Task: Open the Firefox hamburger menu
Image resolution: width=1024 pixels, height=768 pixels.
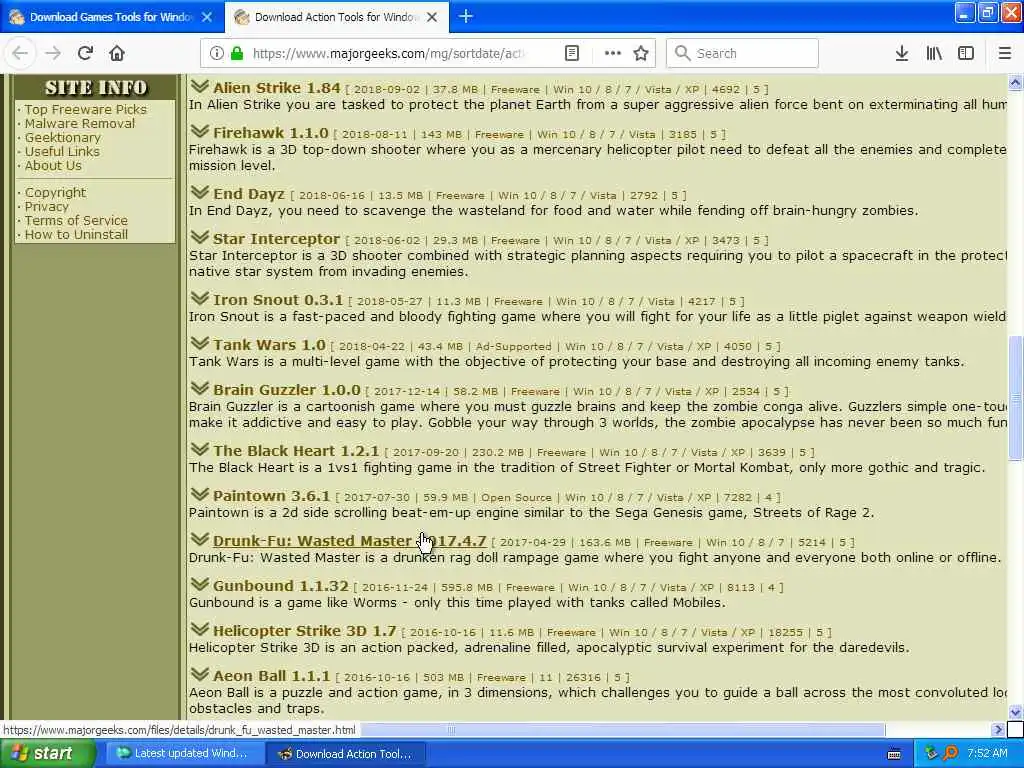Action: [x=1005, y=53]
